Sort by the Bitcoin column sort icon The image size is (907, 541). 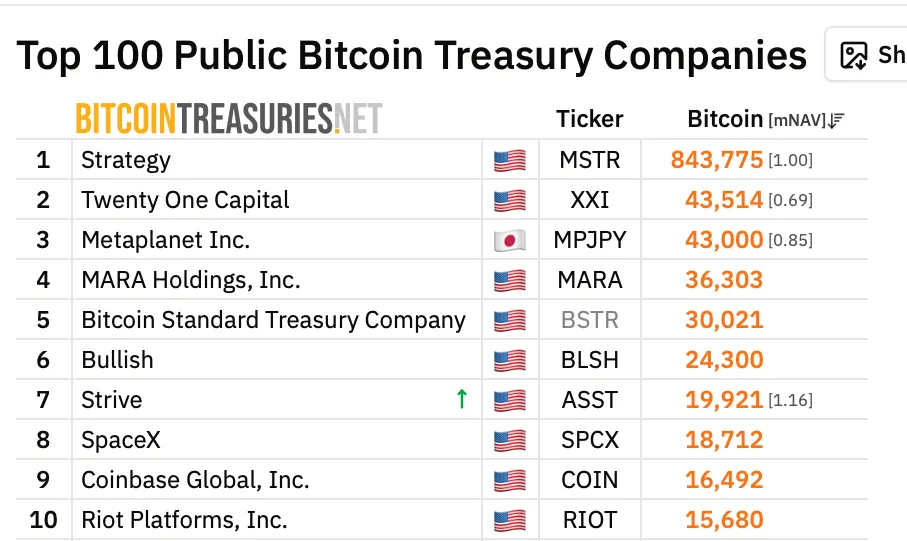(x=836, y=120)
